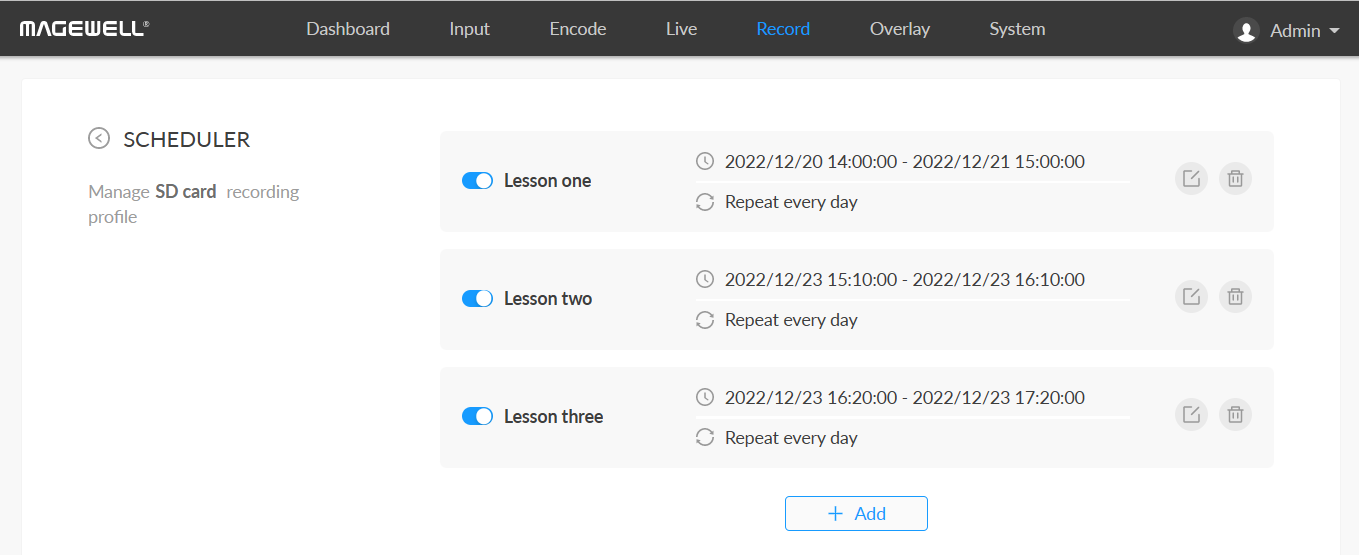The width and height of the screenshot is (1359, 555).
Task: Add a new schedule
Action: coord(856,513)
